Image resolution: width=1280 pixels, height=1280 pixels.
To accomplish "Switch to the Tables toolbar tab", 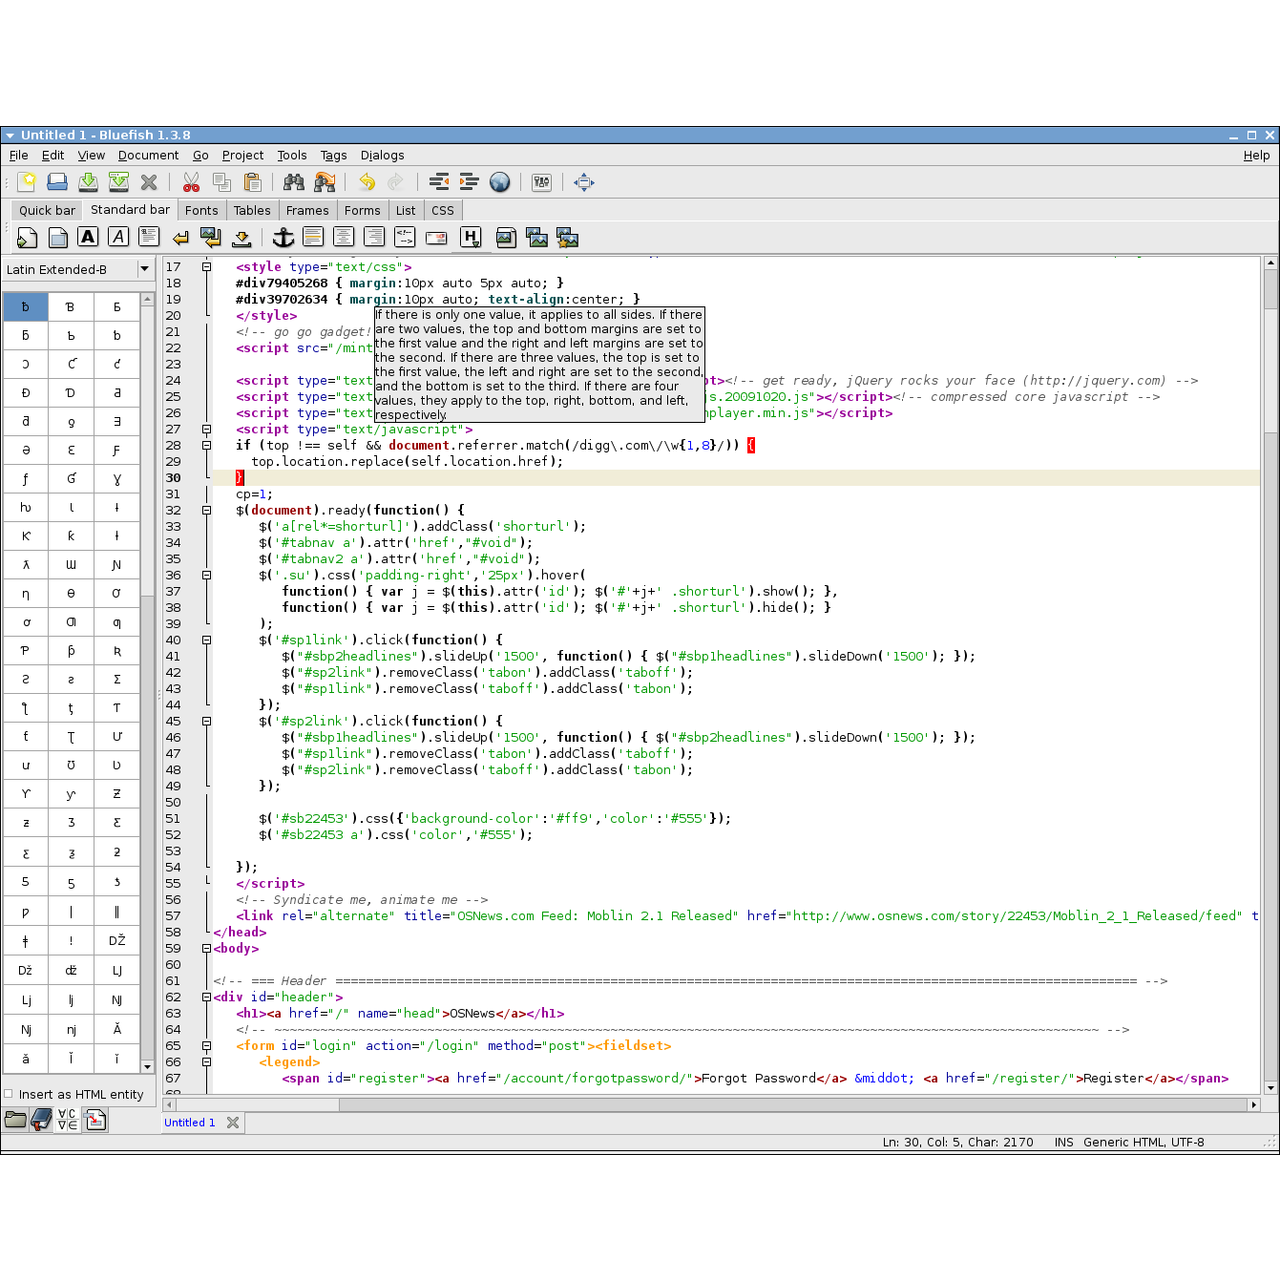I will [x=252, y=210].
